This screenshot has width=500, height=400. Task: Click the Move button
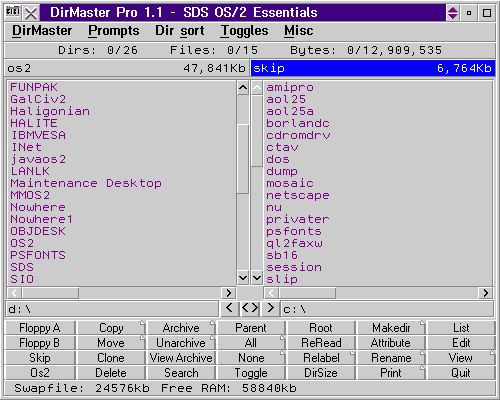(111, 343)
